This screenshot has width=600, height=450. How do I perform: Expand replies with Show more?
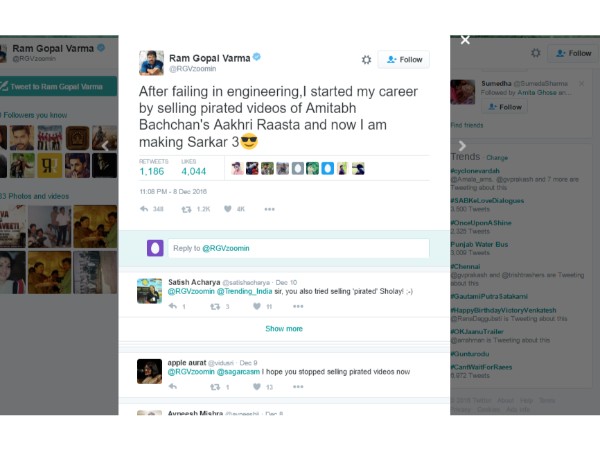coord(284,328)
